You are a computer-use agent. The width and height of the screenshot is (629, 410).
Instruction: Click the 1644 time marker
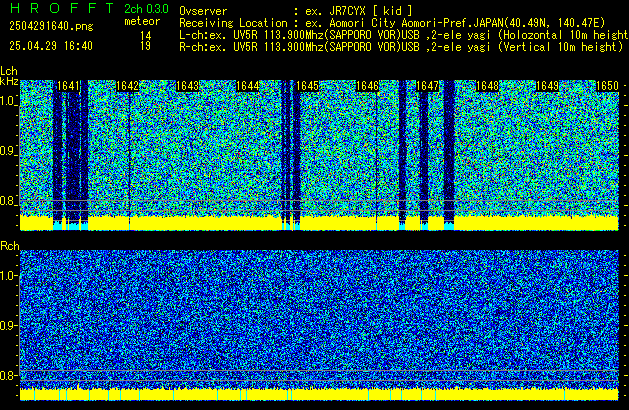pyautogui.click(x=248, y=86)
